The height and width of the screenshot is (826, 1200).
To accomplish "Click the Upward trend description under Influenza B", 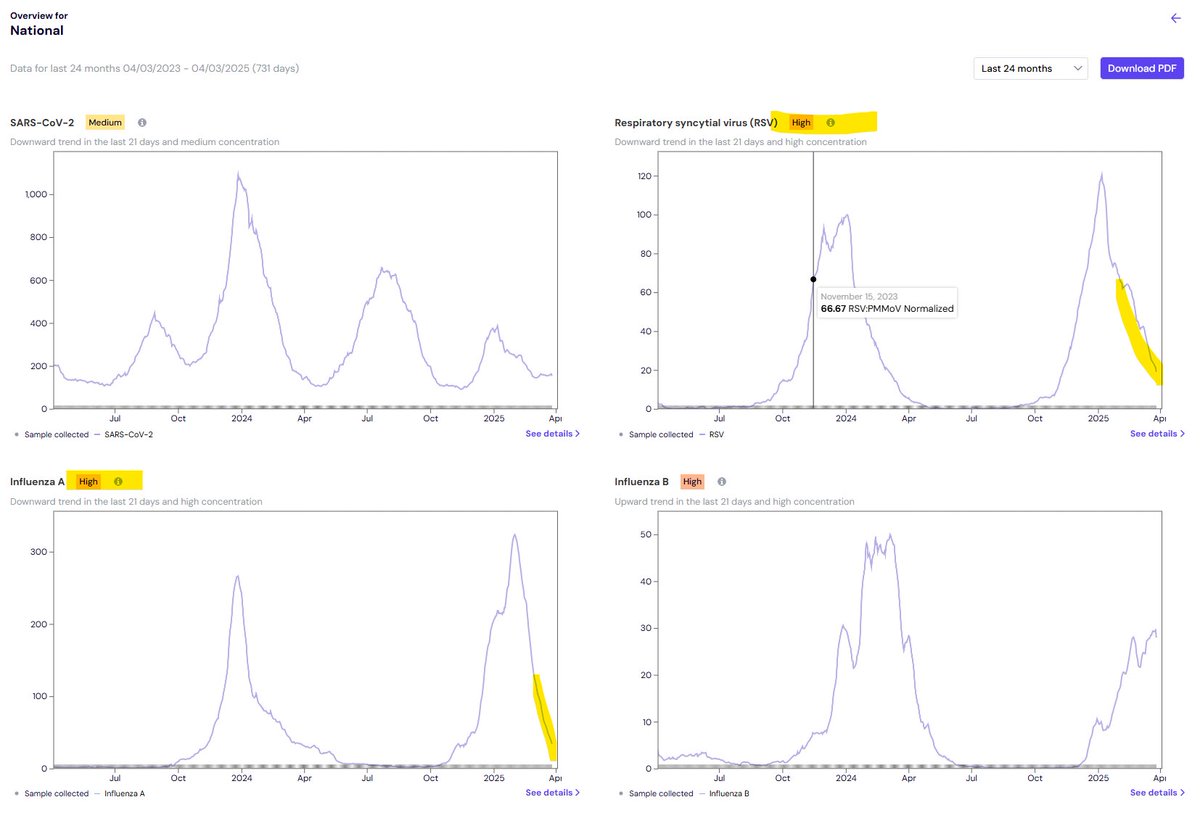I will pos(734,501).
